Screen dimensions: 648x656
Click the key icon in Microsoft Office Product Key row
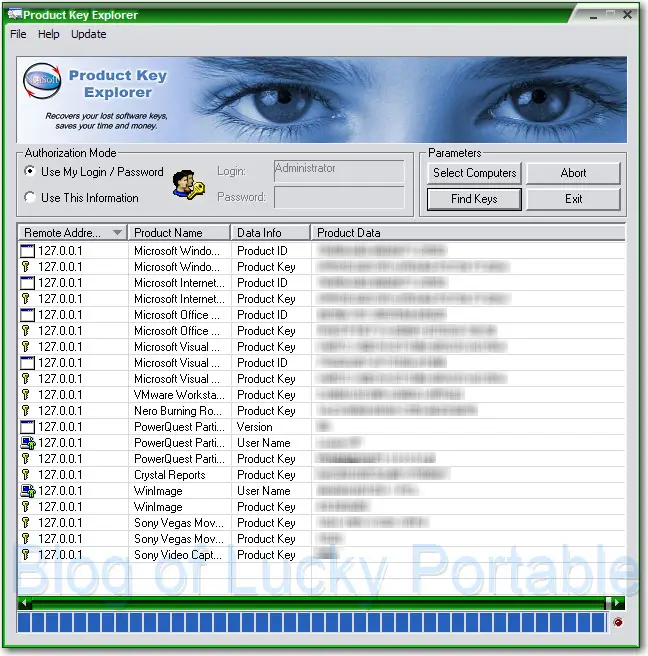(x=26, y=331)
